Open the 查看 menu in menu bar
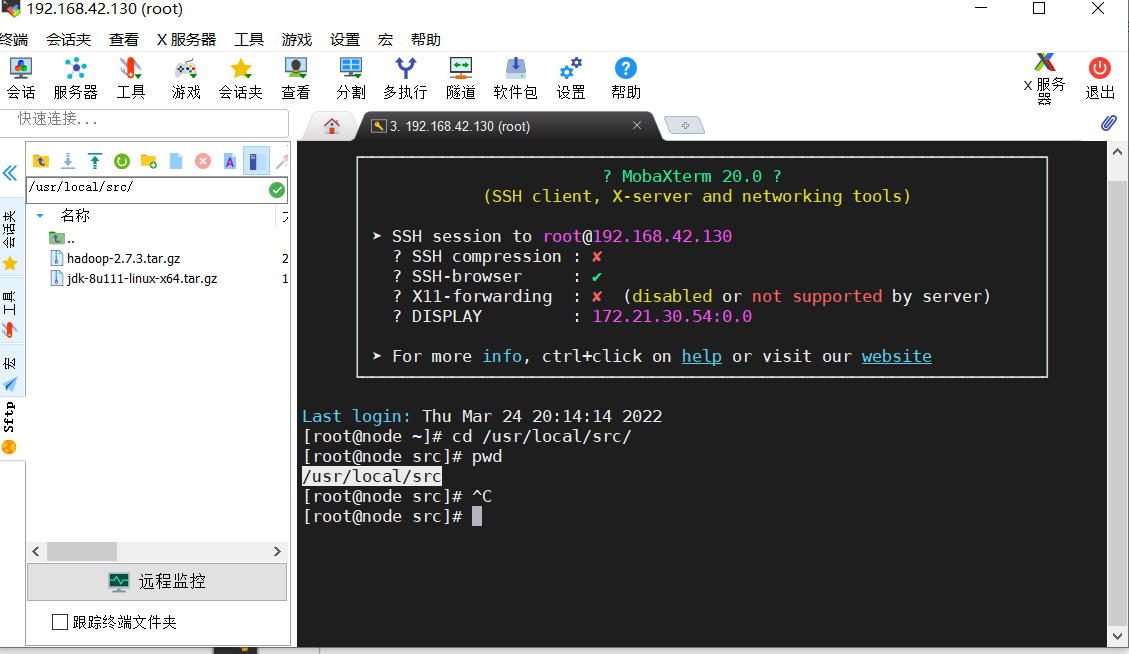This screenshot has height=654, width=1129. 124,40
